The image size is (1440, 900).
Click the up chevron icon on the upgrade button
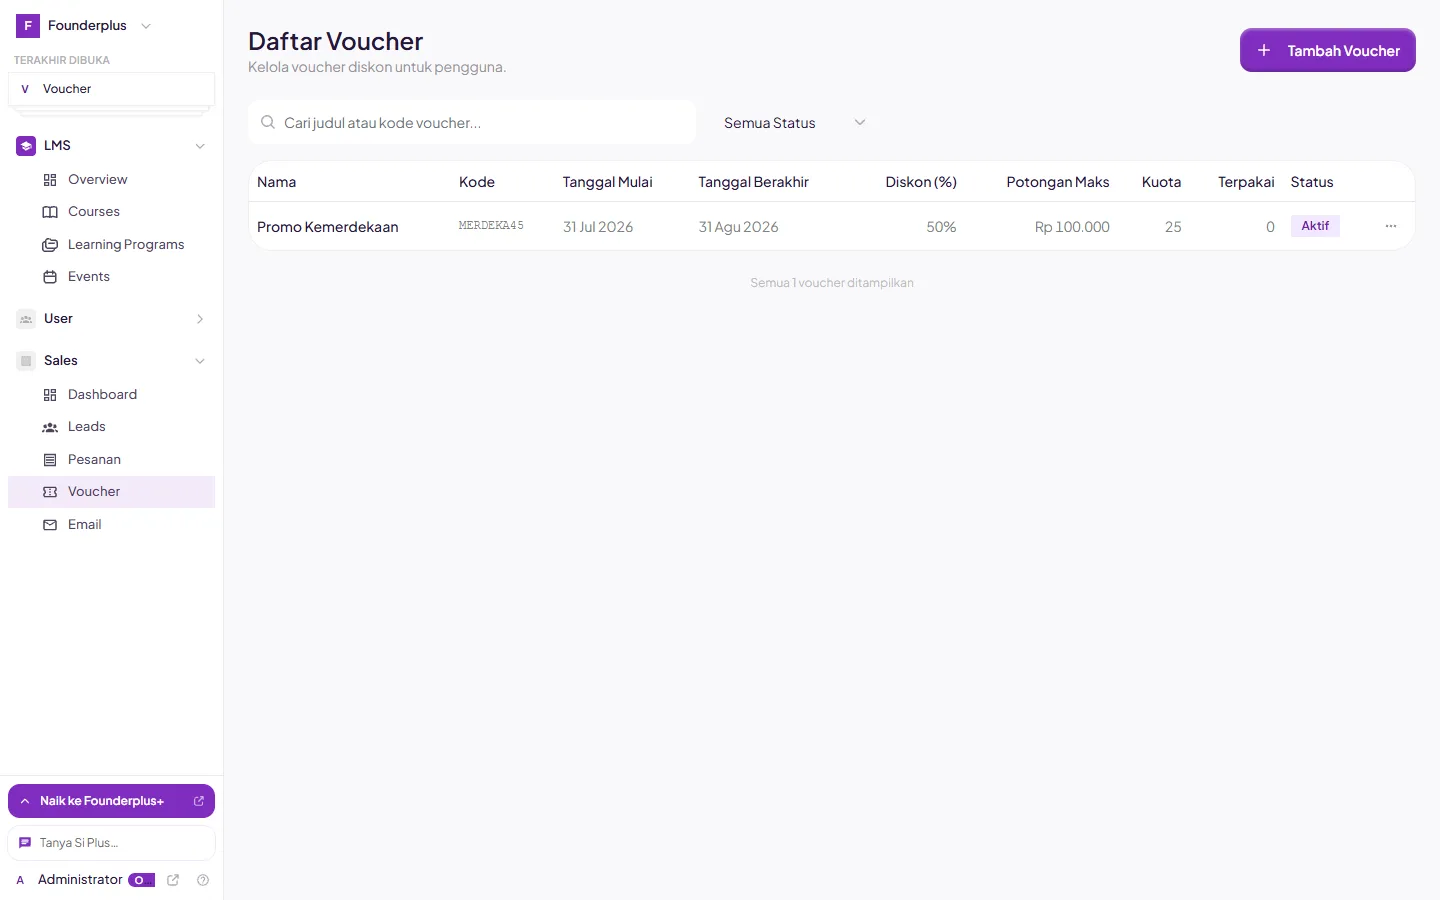click(25, 801)
